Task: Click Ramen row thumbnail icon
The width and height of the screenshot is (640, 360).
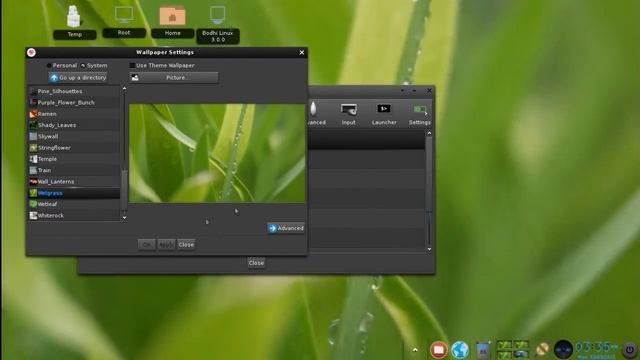Action: (x=33, y=114)
